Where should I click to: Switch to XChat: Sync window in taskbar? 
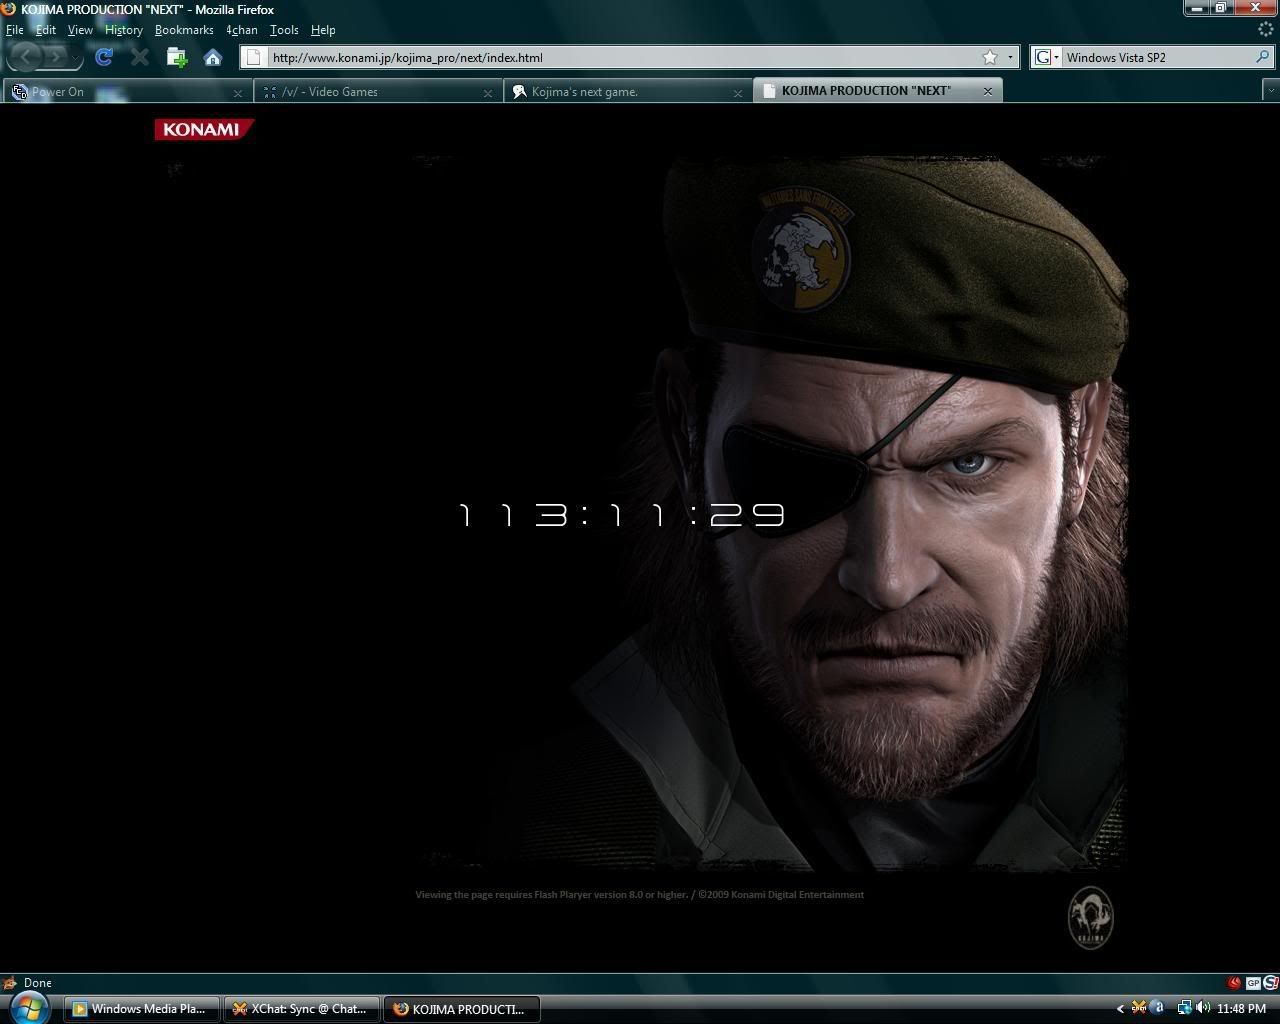[303, 1009]
